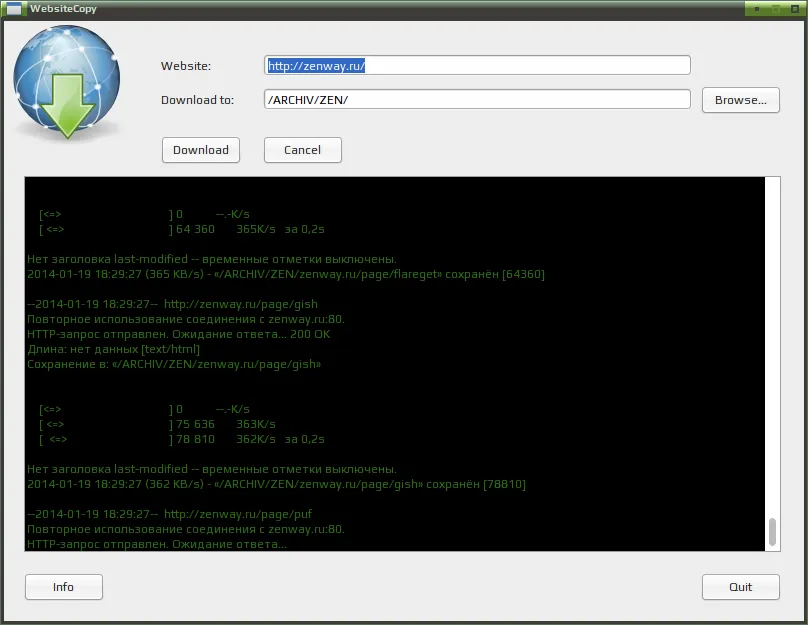Open the window menu icon beside WebsiteCopy title
This screenshot has height=625, width=808.
14,9
